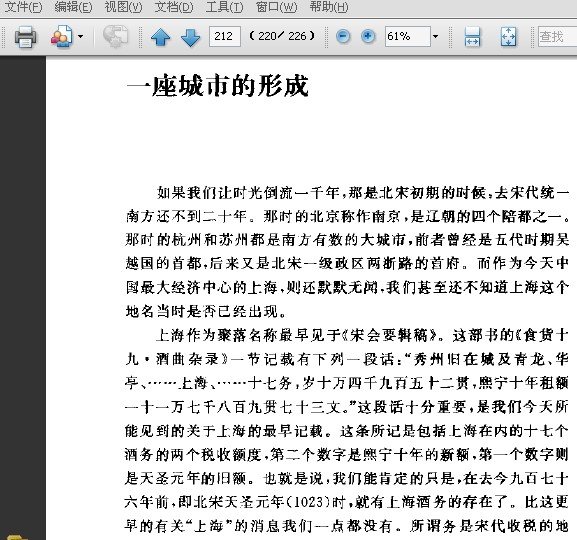This screenshot has height=540, width=577.
Task: Click the page number field showing 212
Action: coord(224,36)
